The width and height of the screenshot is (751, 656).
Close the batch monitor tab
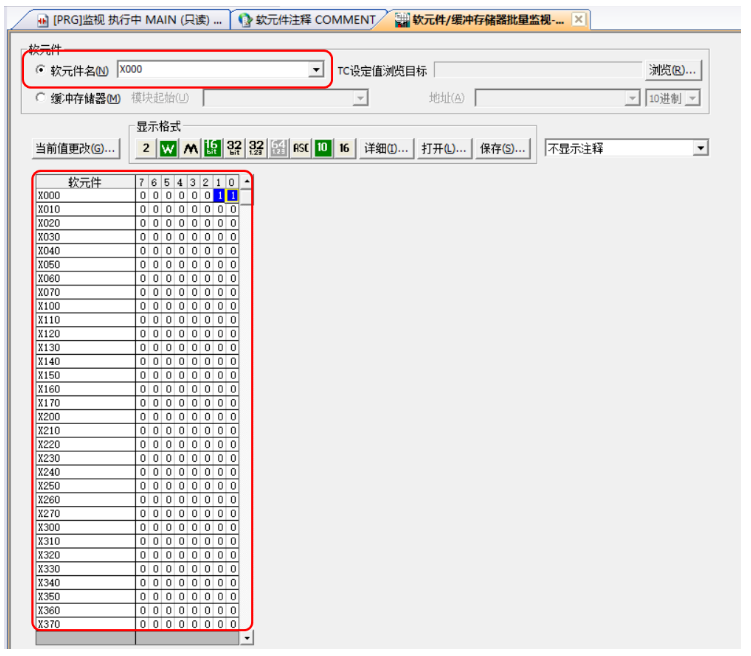click(x=579, y=19)
